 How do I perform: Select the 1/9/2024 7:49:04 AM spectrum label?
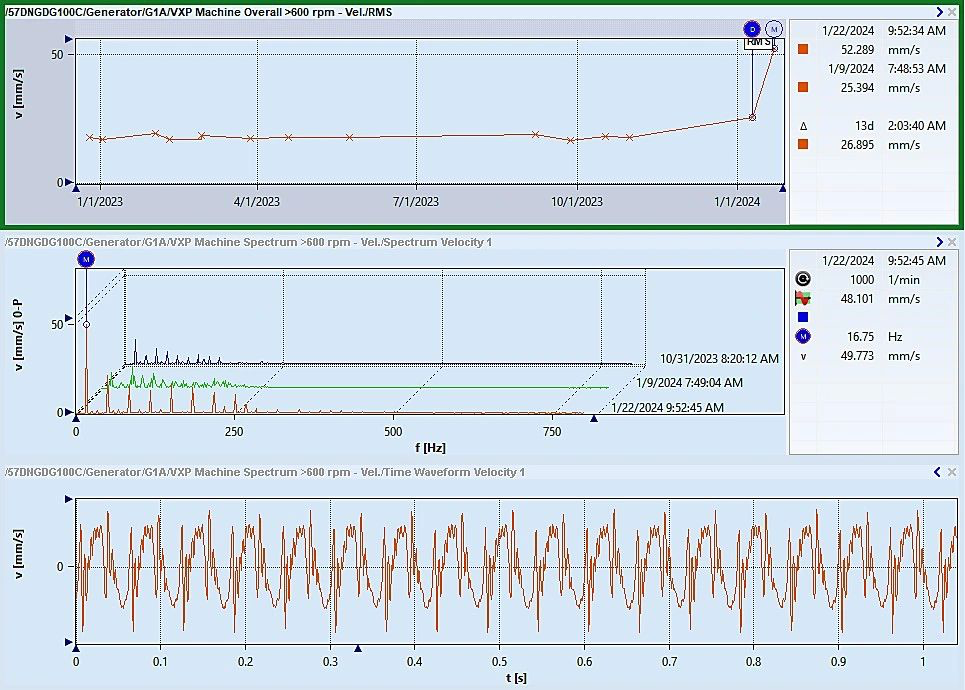[x=689, y=383]
